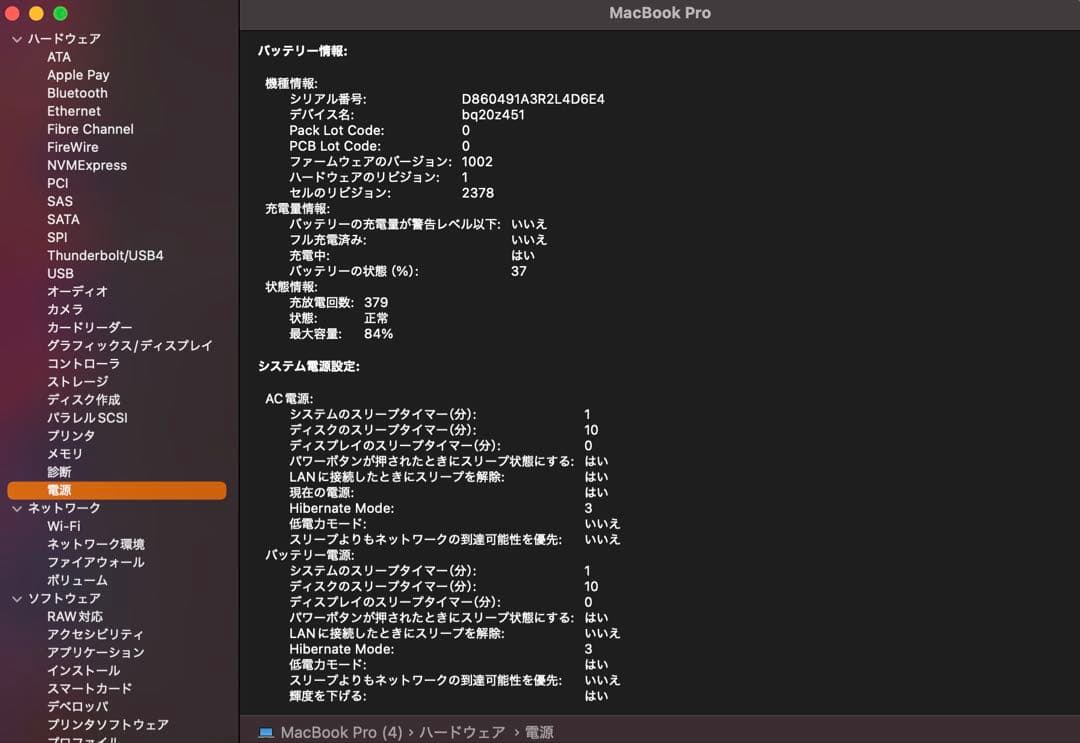The image size is (1080, 743).
Task: View the SATA device information
Action: point(63,219)
